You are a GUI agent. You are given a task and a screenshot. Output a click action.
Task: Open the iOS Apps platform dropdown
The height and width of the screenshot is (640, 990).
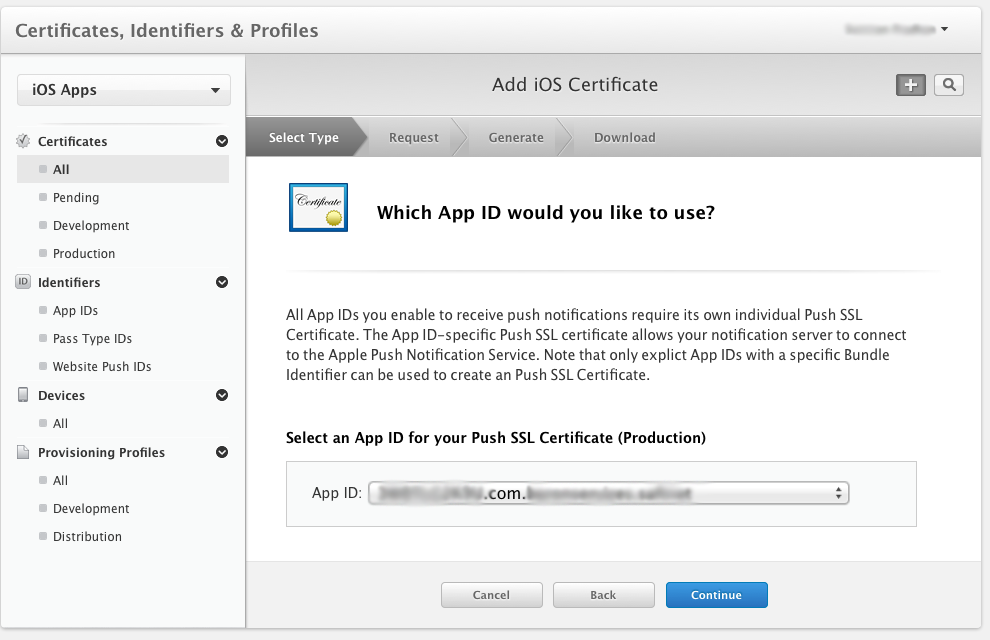click(124, 90)
